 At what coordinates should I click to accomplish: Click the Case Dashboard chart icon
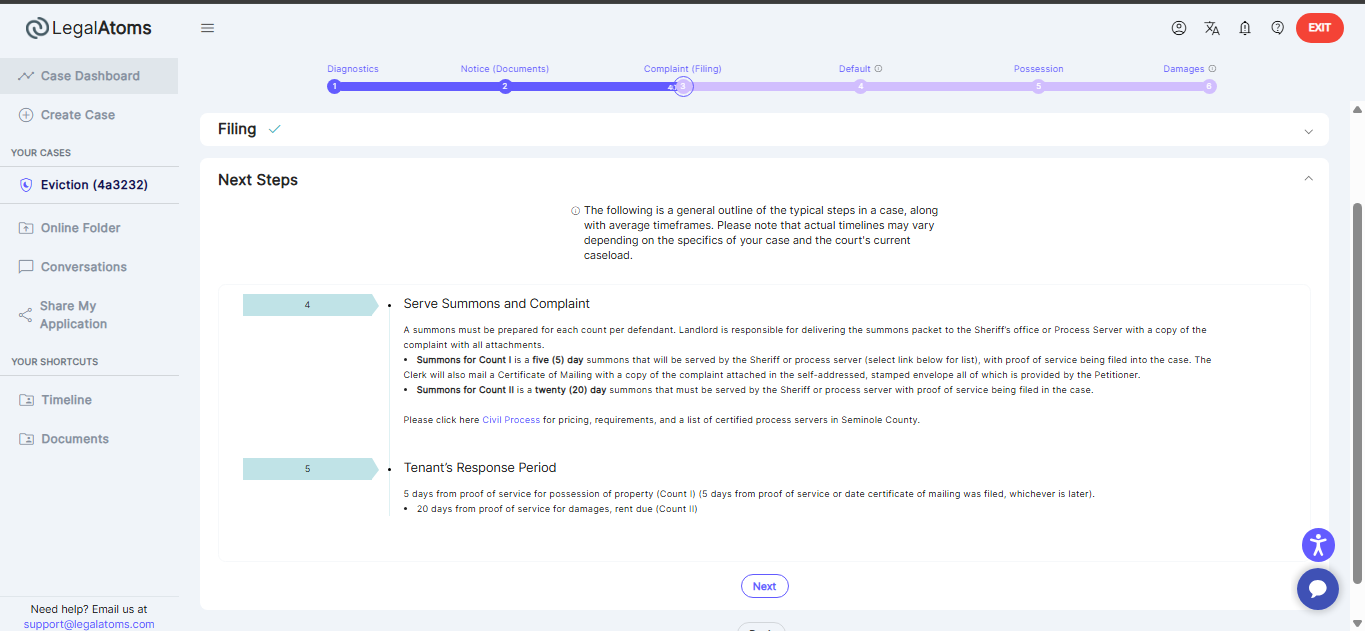point(26,76)
